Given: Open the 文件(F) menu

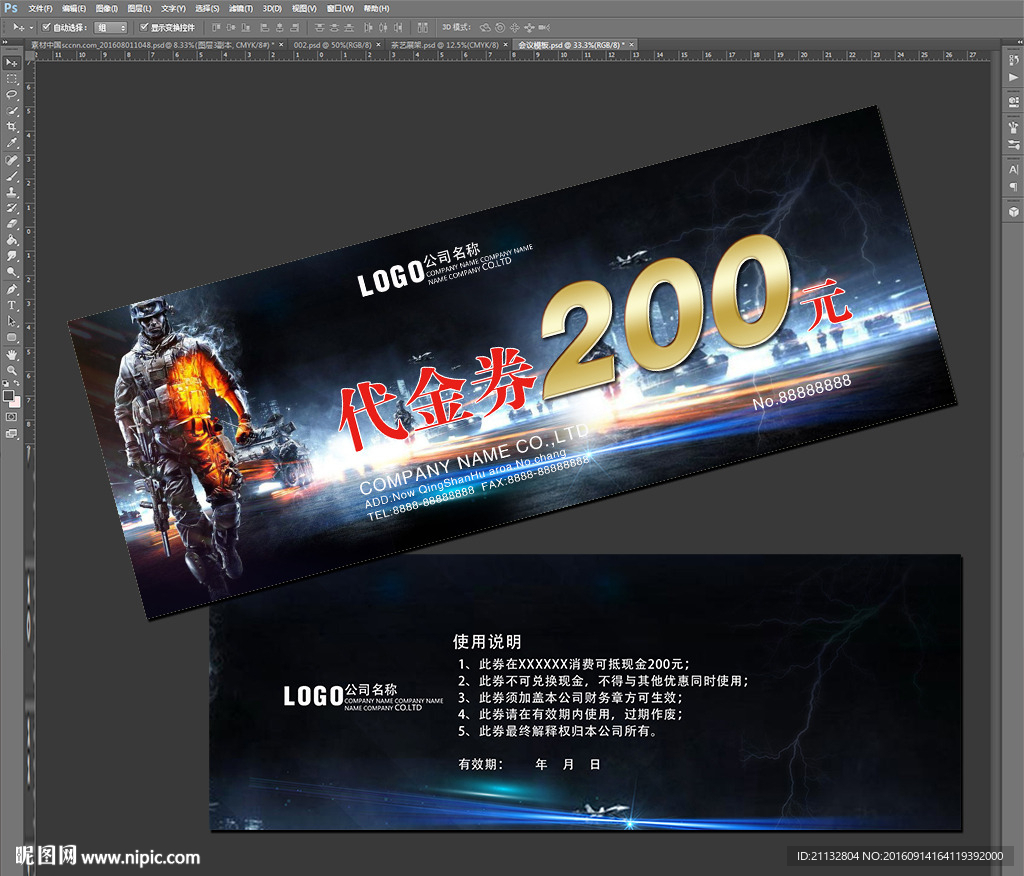Looking at the screenshot, I should pos(40,8).
